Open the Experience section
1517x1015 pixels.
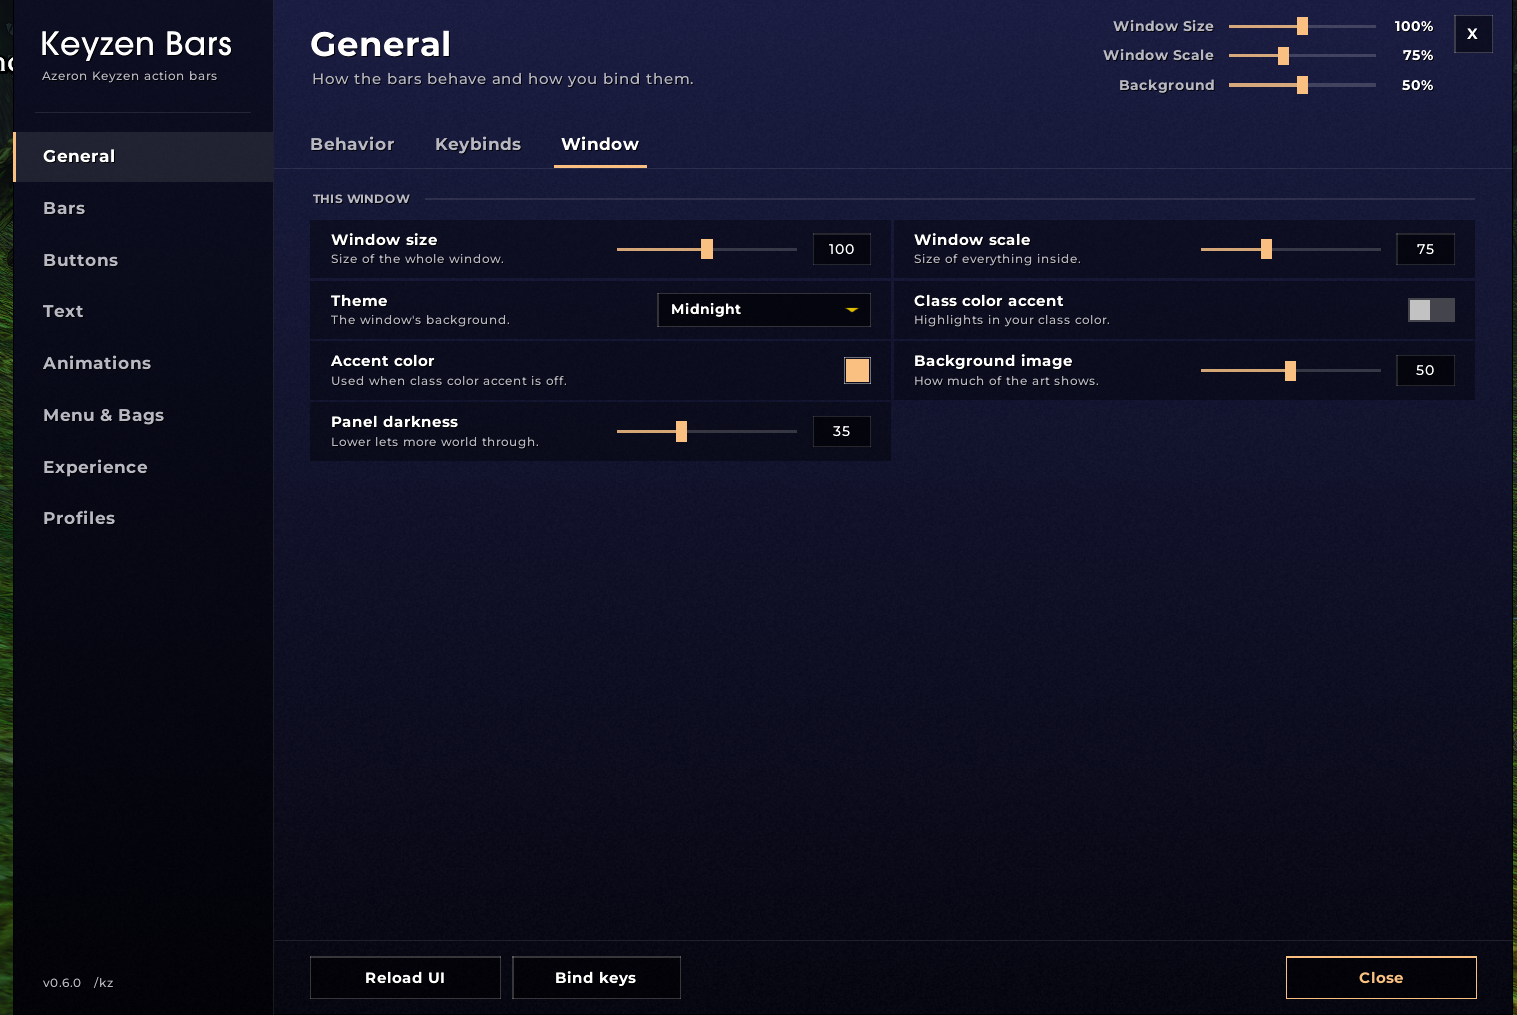[x=143, y=467]
